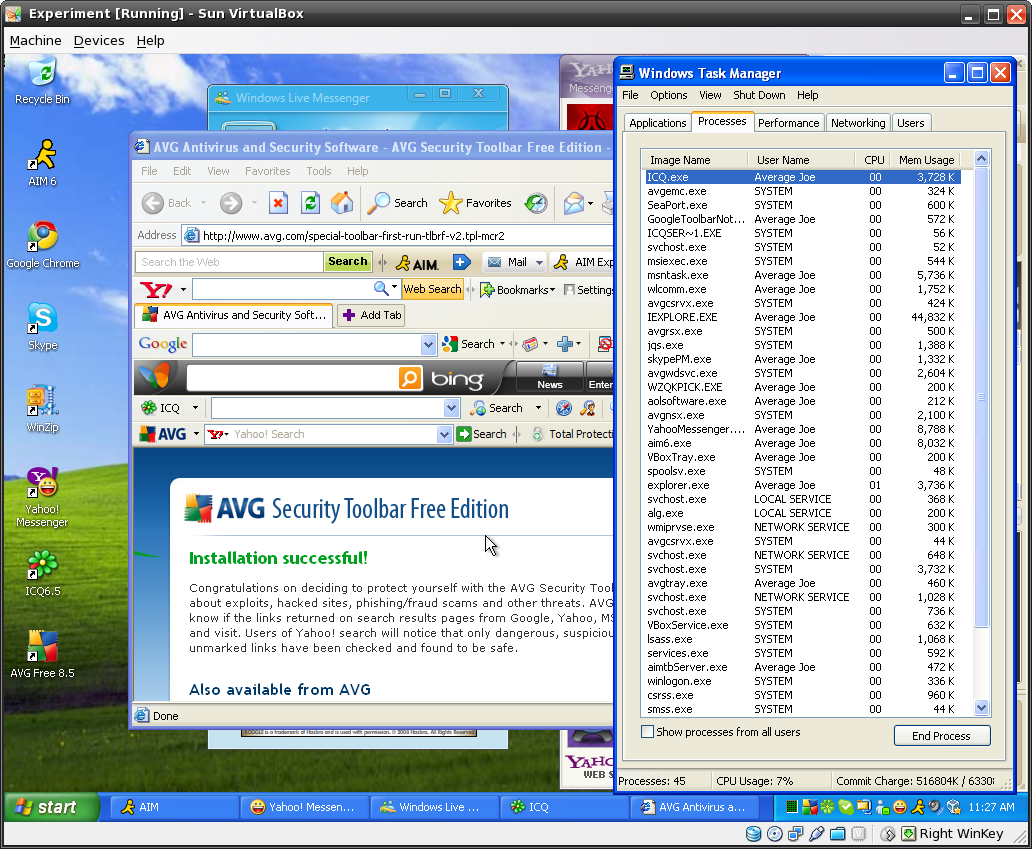Expand ICQ toolbar search field dropdown
1032x849 pixels.
coord(451,408)
